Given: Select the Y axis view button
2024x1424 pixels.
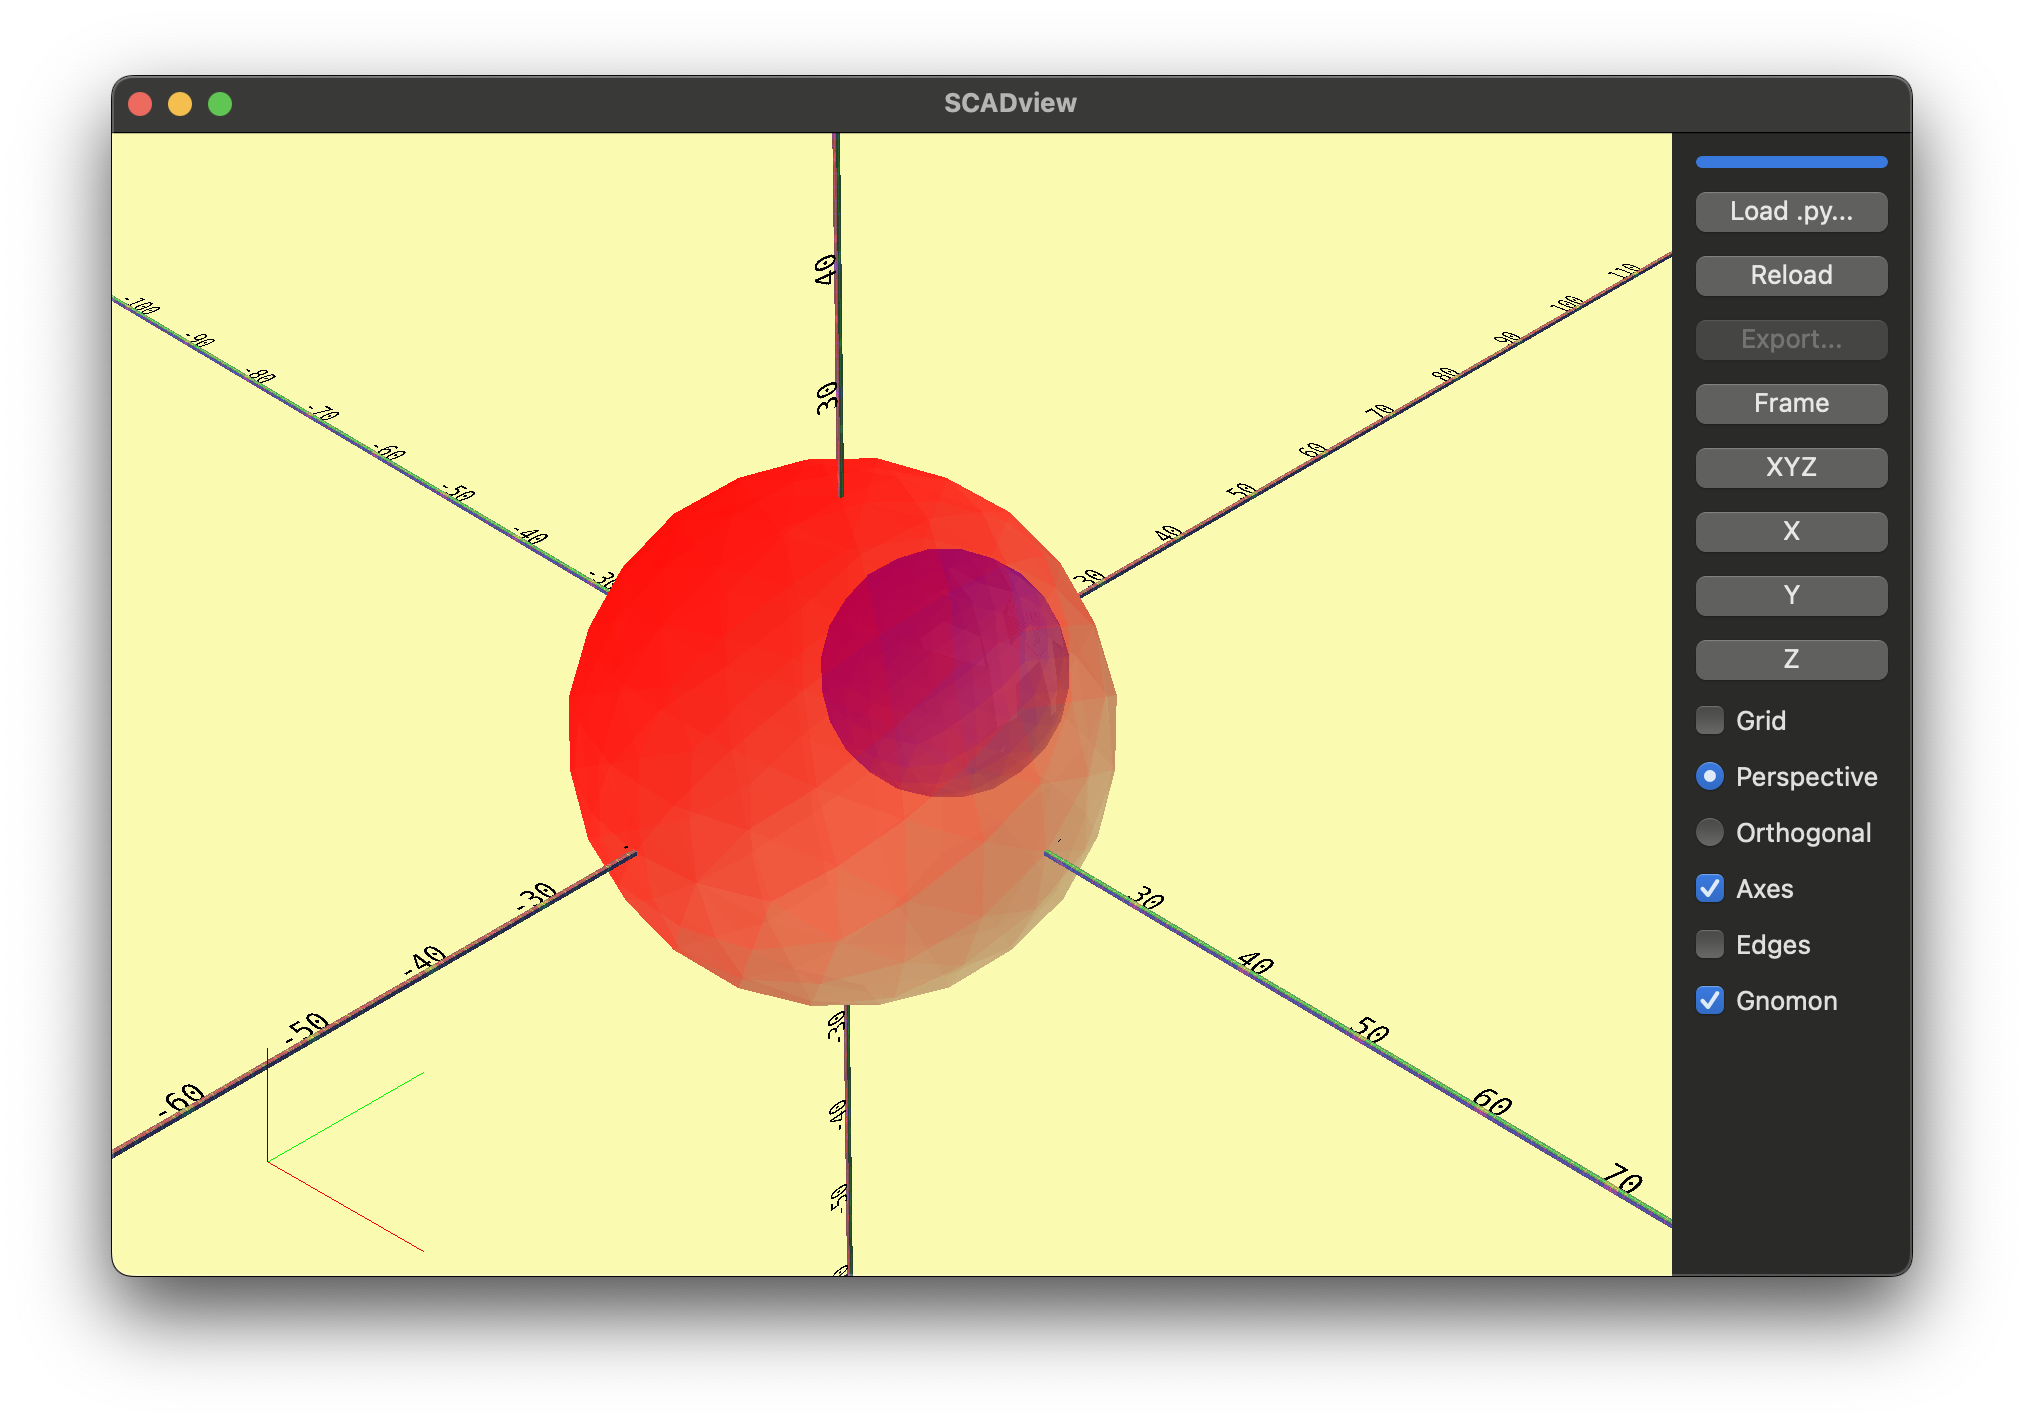Looking at the screenshot, I should click(x=1790, y=596).
